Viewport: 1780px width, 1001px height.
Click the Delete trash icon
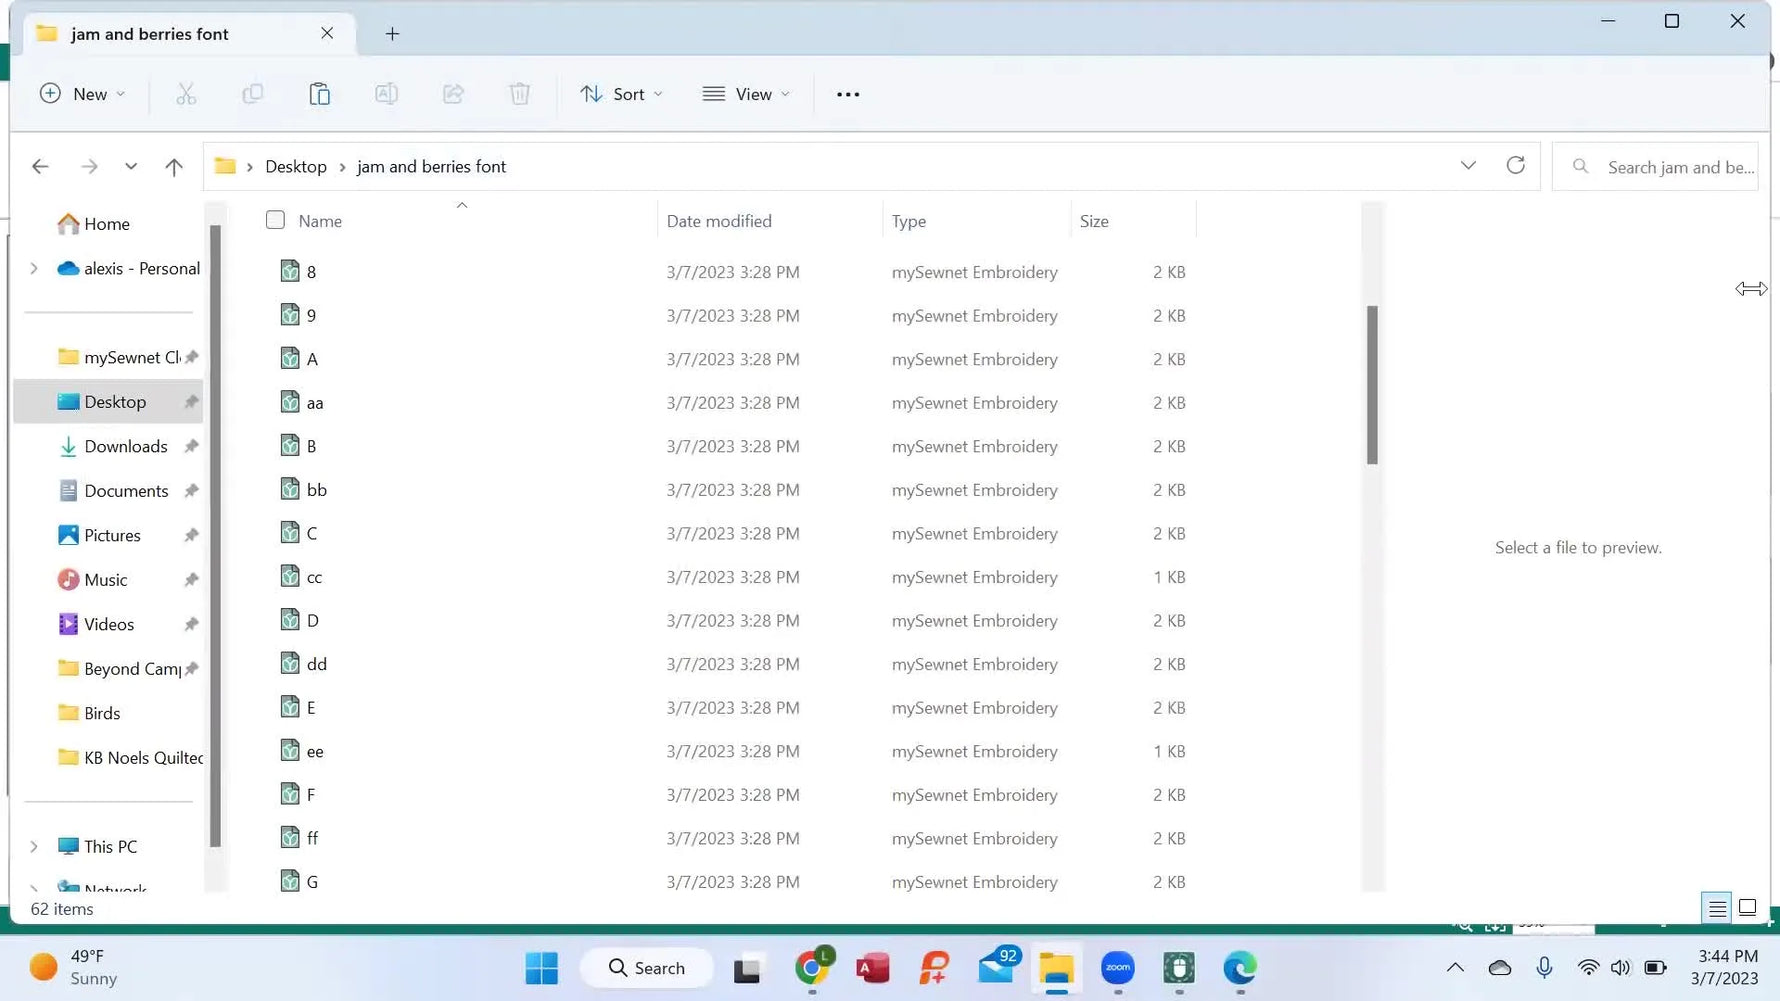tap(520, 94)
